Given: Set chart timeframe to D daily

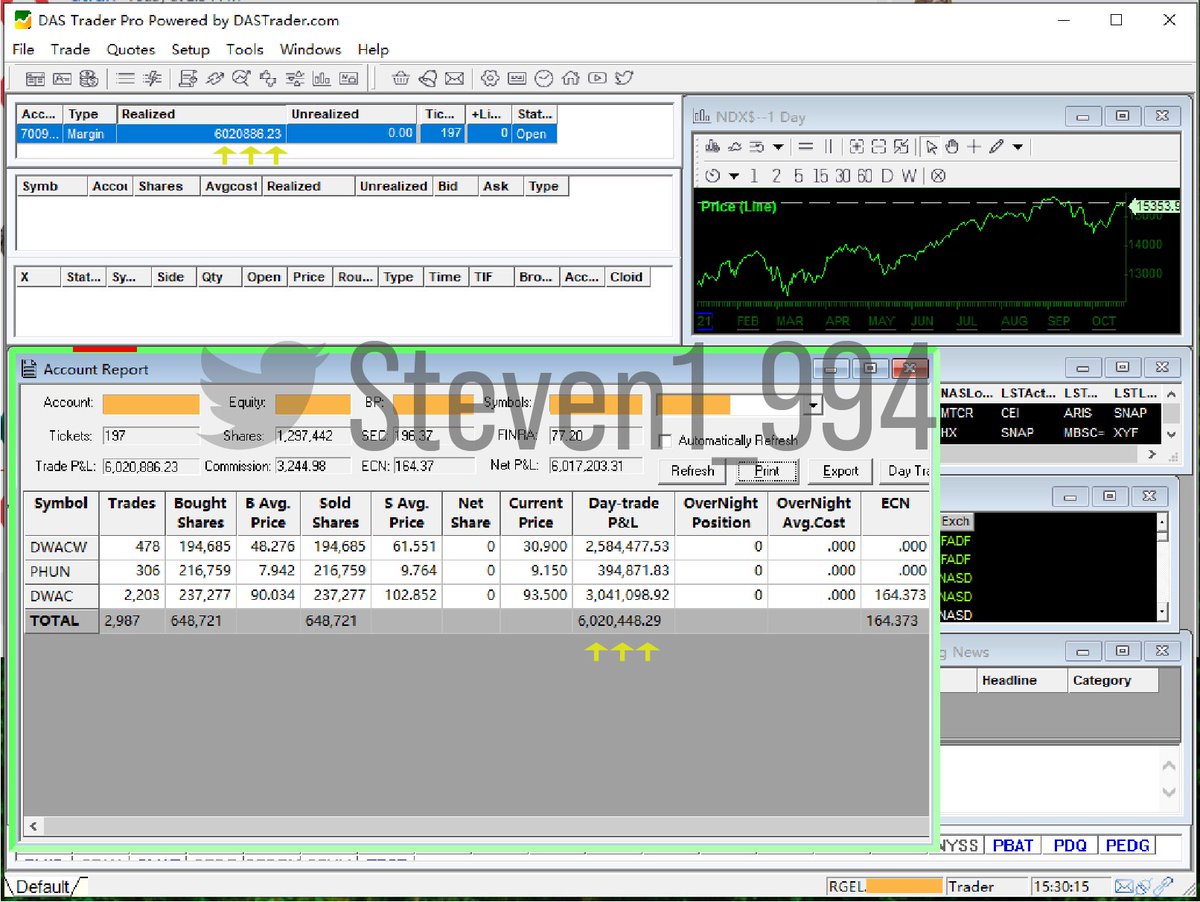Looking at the screenshot, I should pos(886,176).
